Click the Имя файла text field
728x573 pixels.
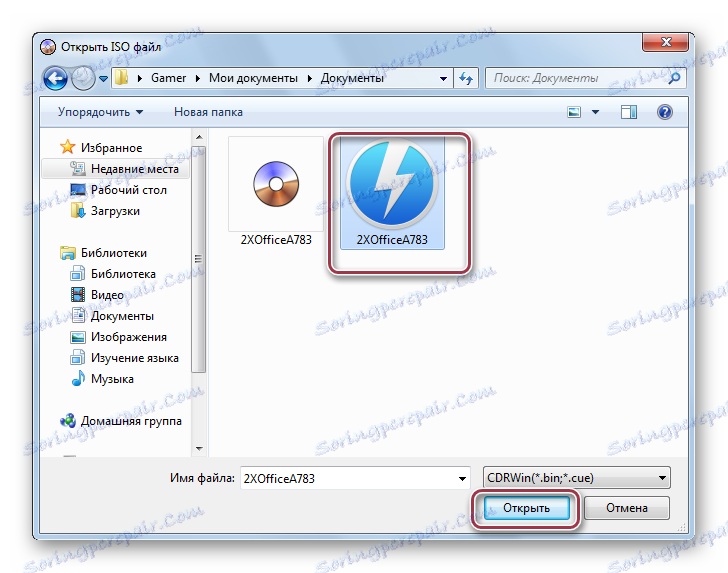tap(348, 478)
